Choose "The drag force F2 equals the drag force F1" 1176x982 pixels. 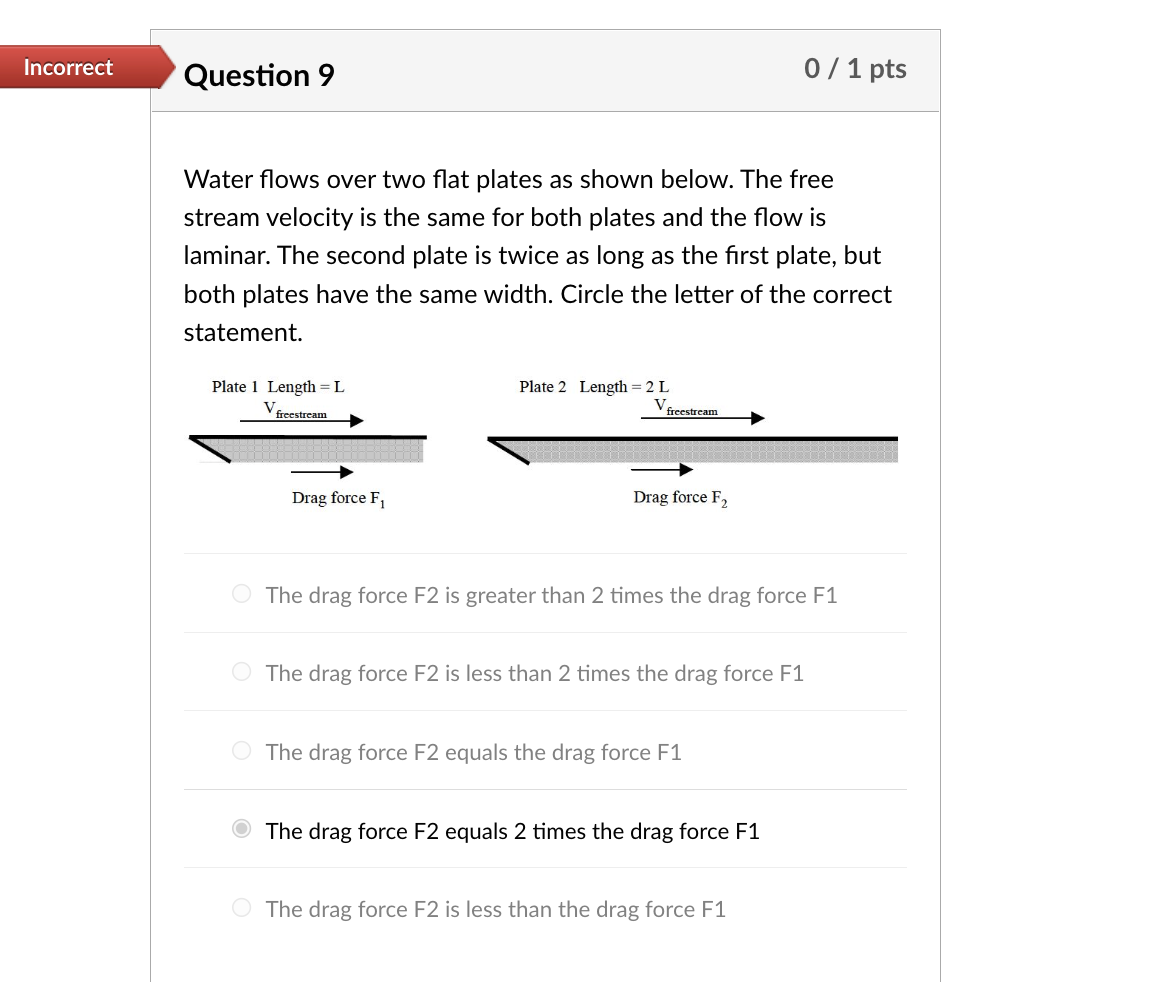(473, 752)
